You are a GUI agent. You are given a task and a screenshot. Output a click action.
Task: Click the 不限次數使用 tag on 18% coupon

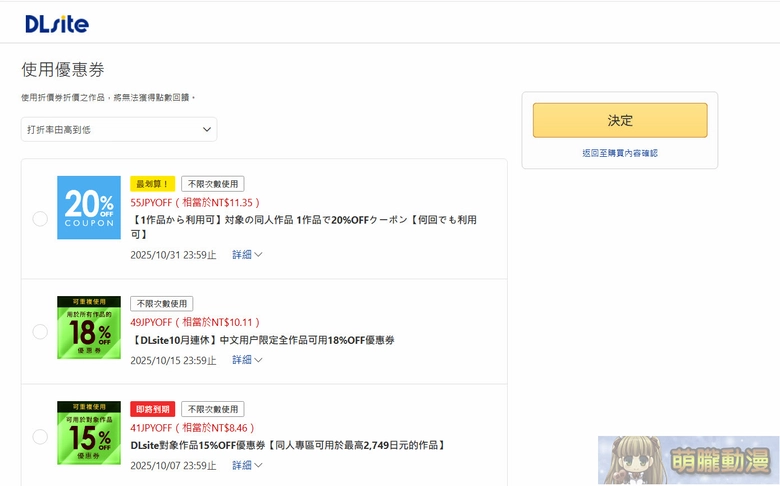pos(162,303)
